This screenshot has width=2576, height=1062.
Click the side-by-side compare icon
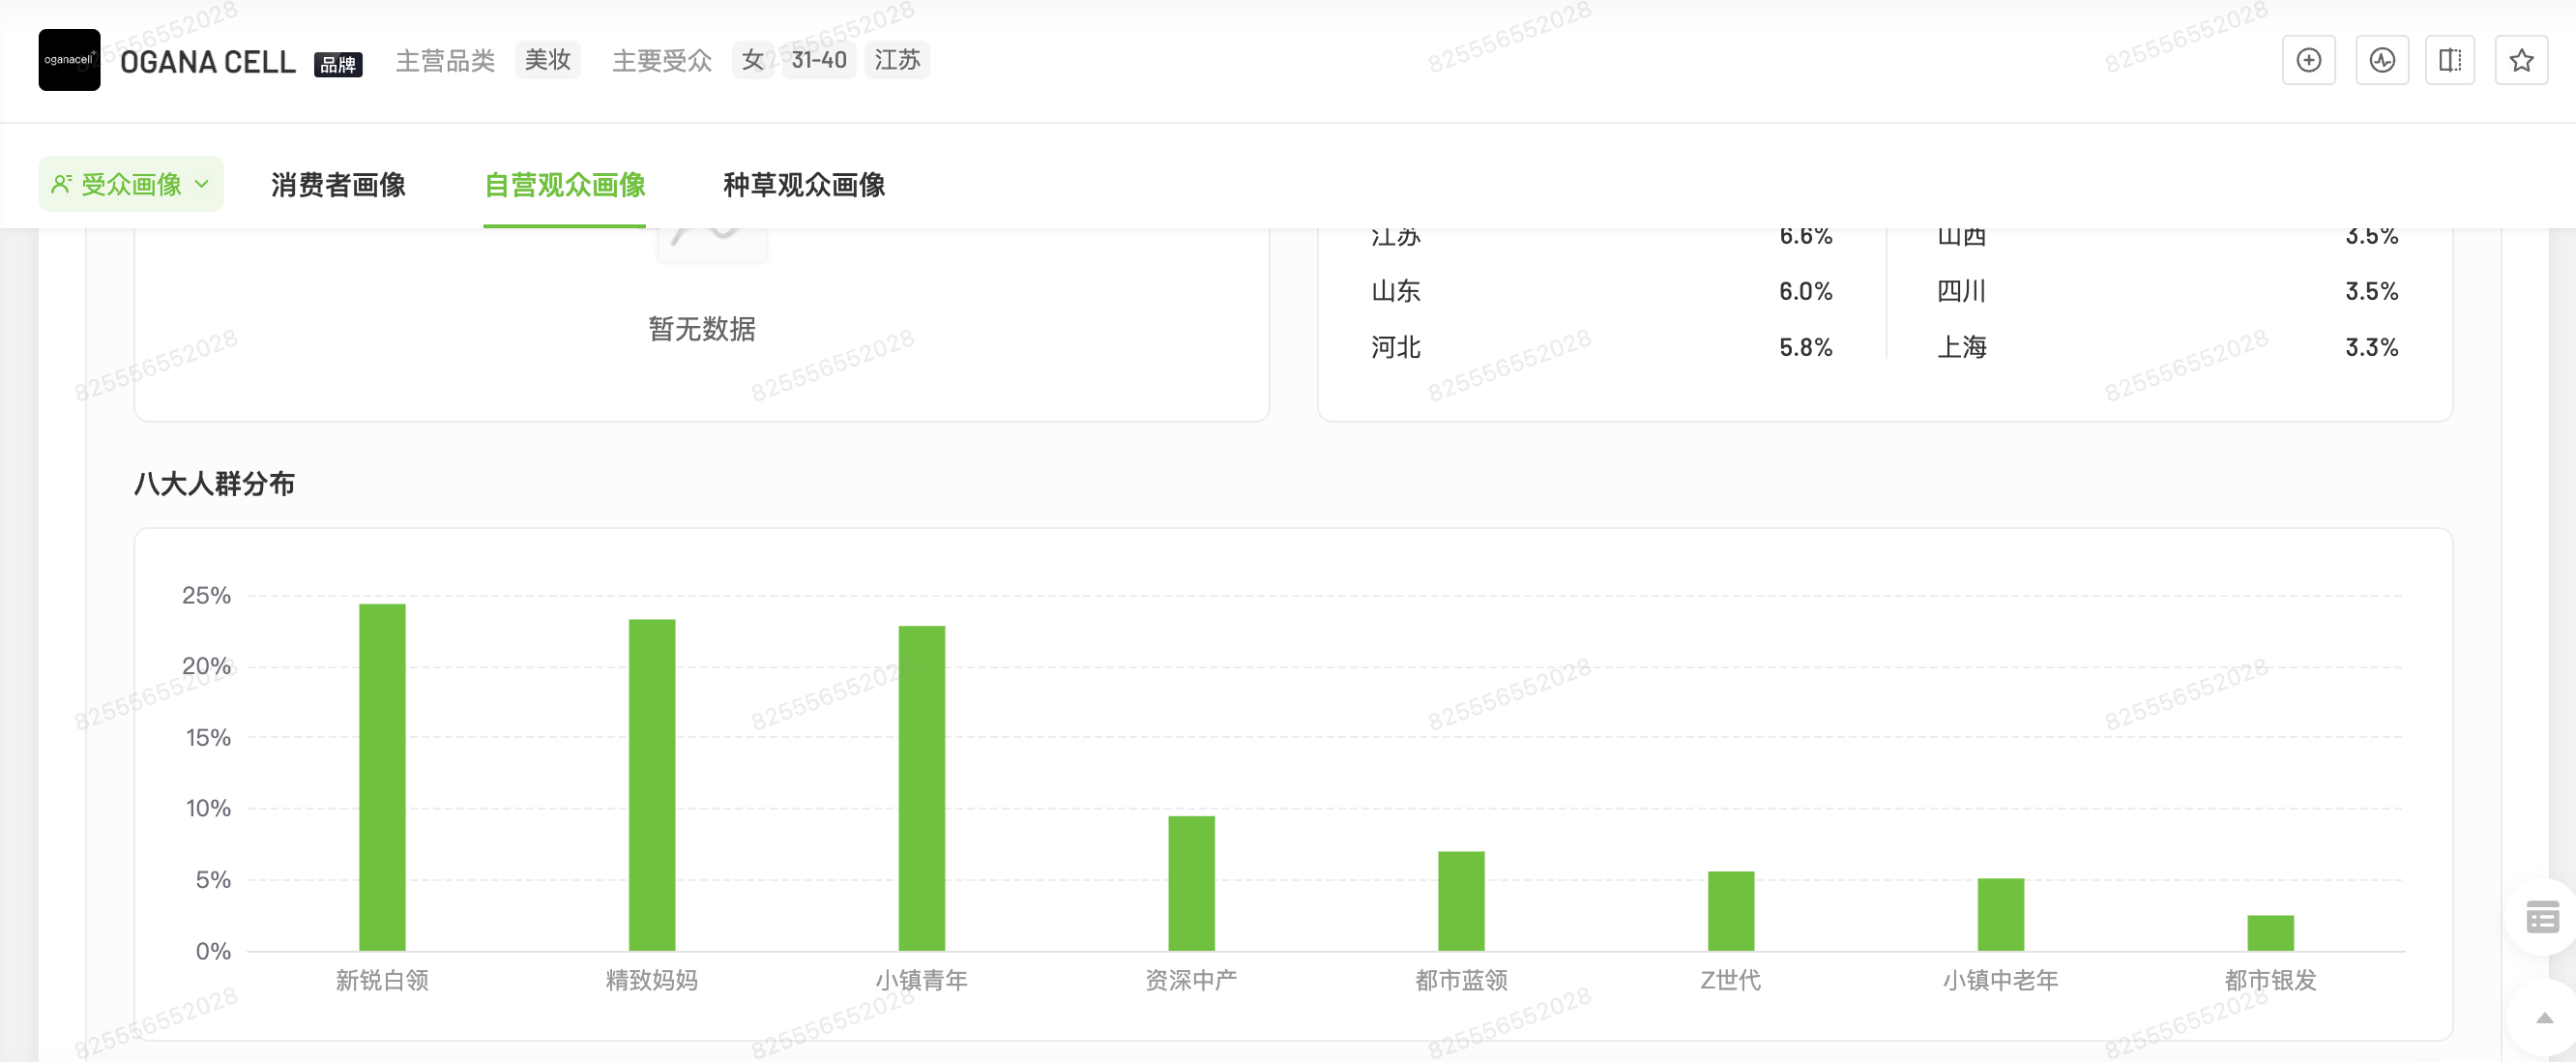click(2449, 61)
